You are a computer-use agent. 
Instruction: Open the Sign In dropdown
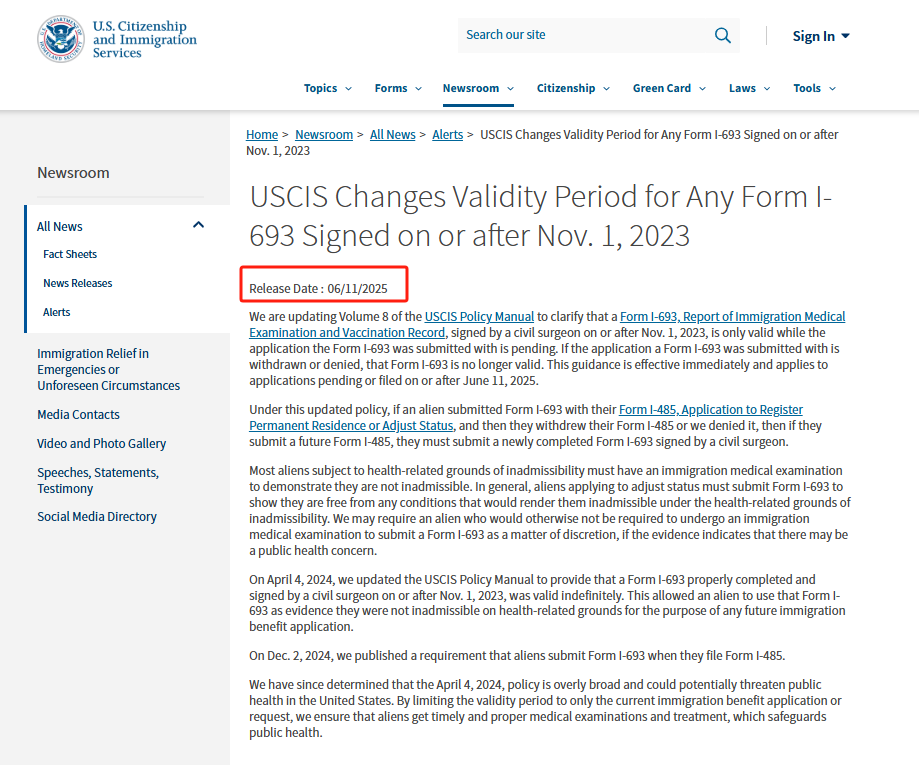pos(820,36)
